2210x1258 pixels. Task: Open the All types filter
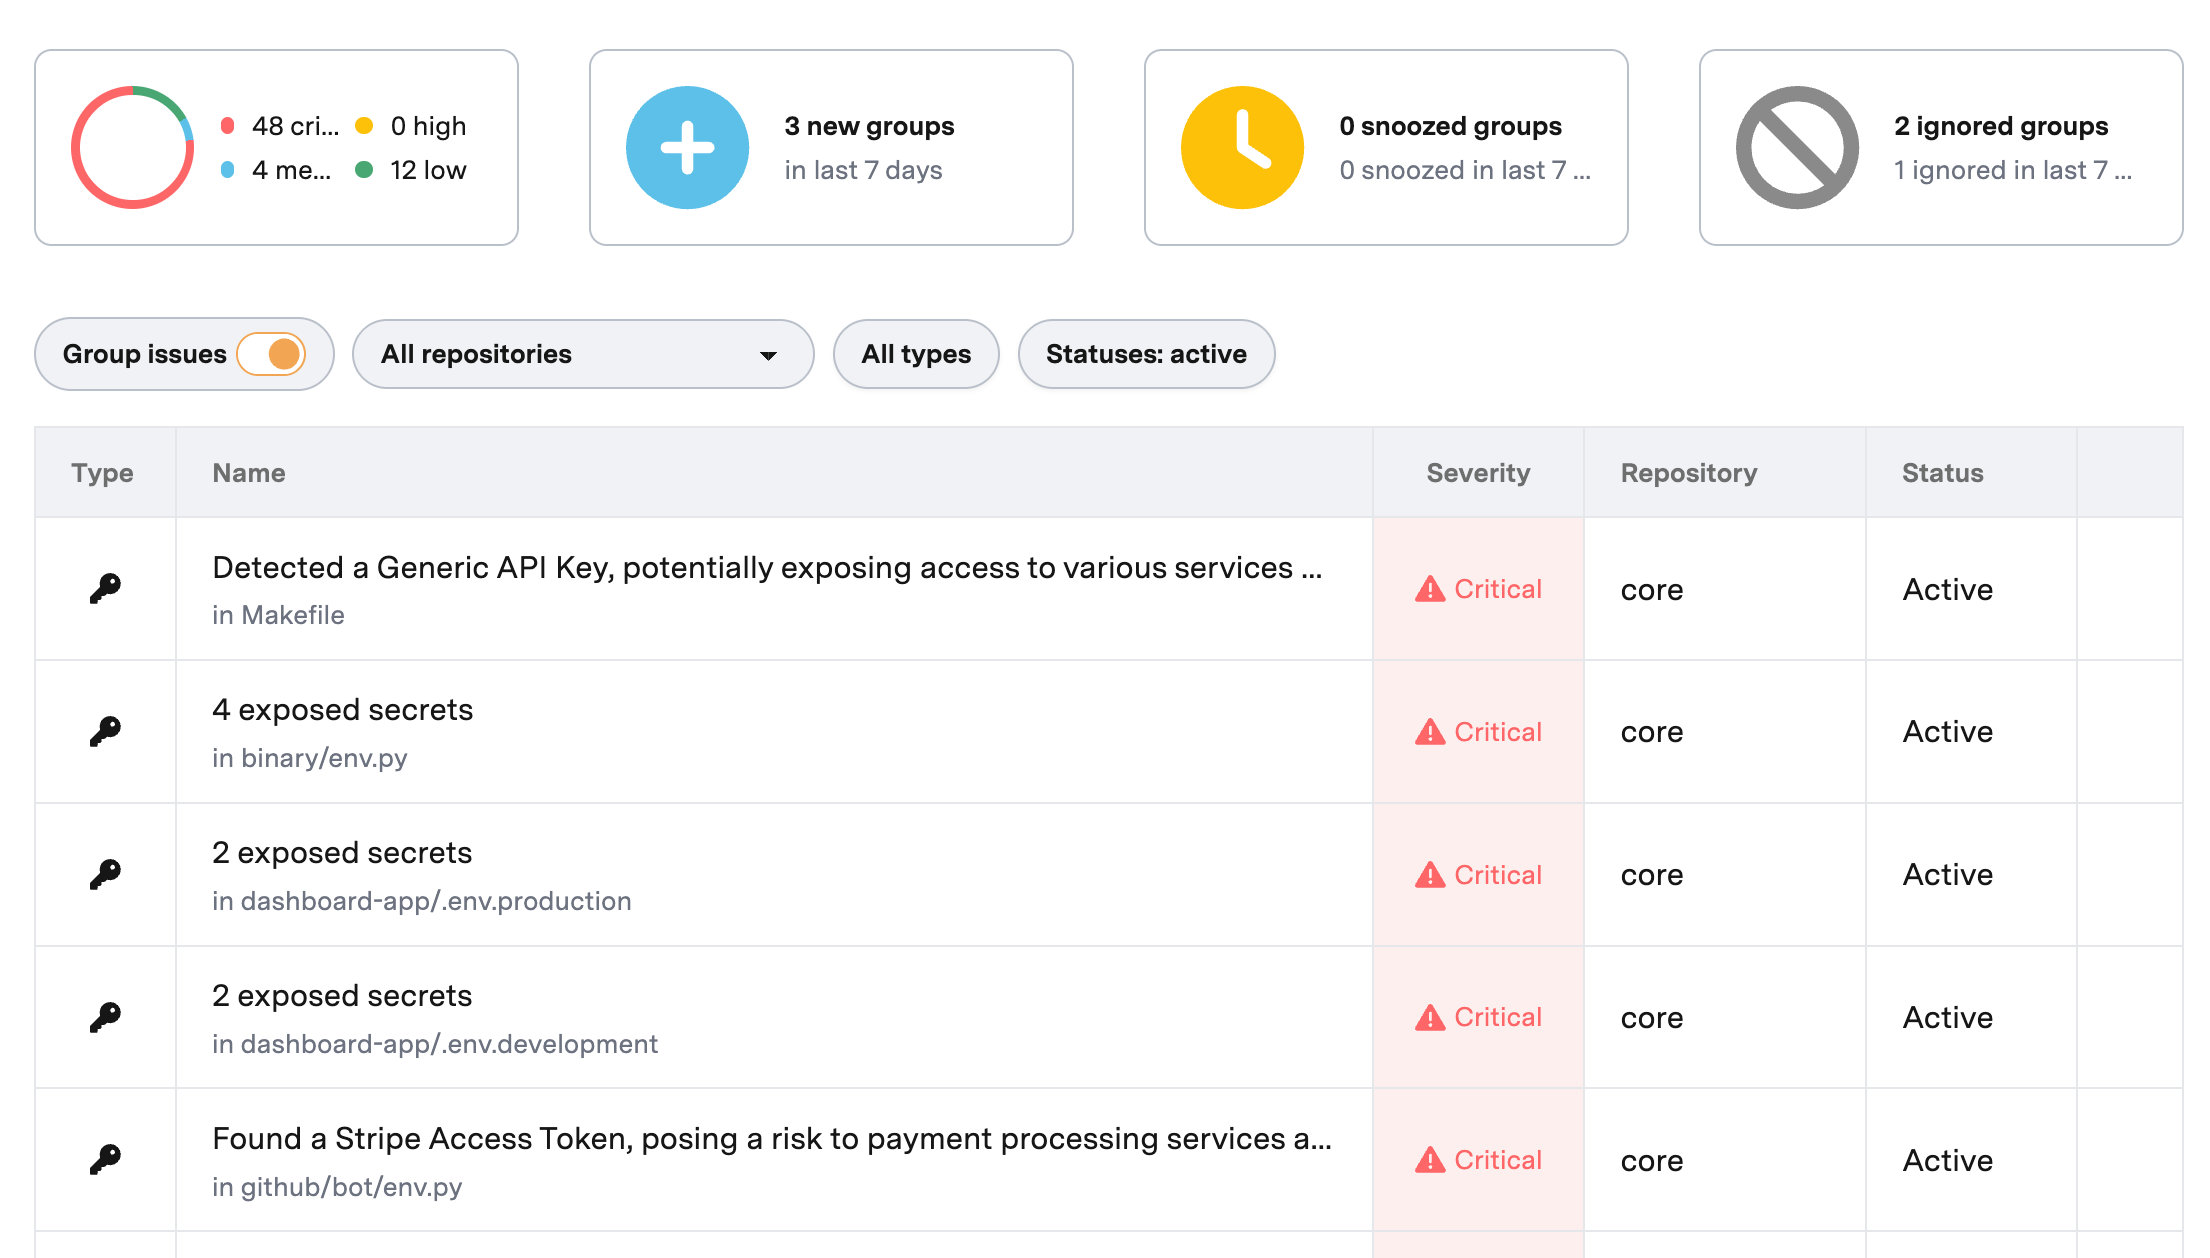[x=915, y=354]
